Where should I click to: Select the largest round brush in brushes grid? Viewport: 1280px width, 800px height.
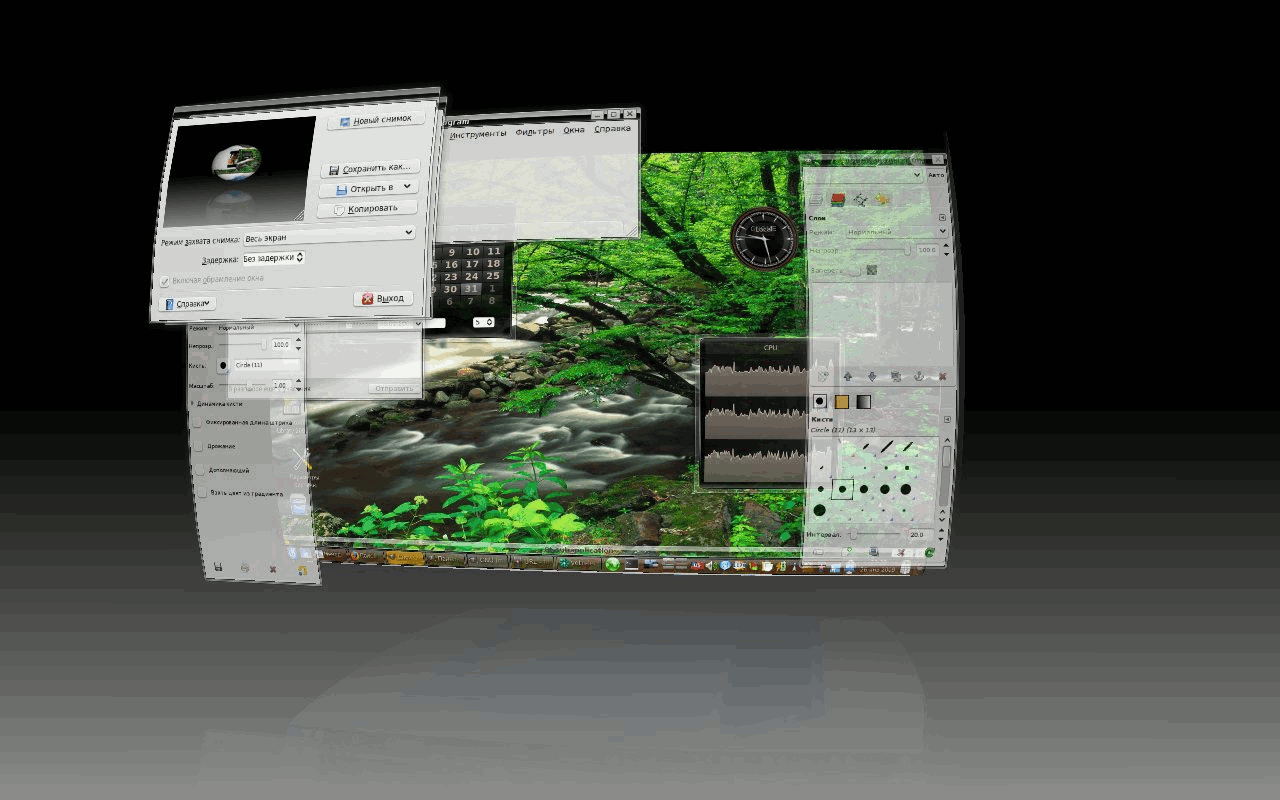tap(820, 510)
